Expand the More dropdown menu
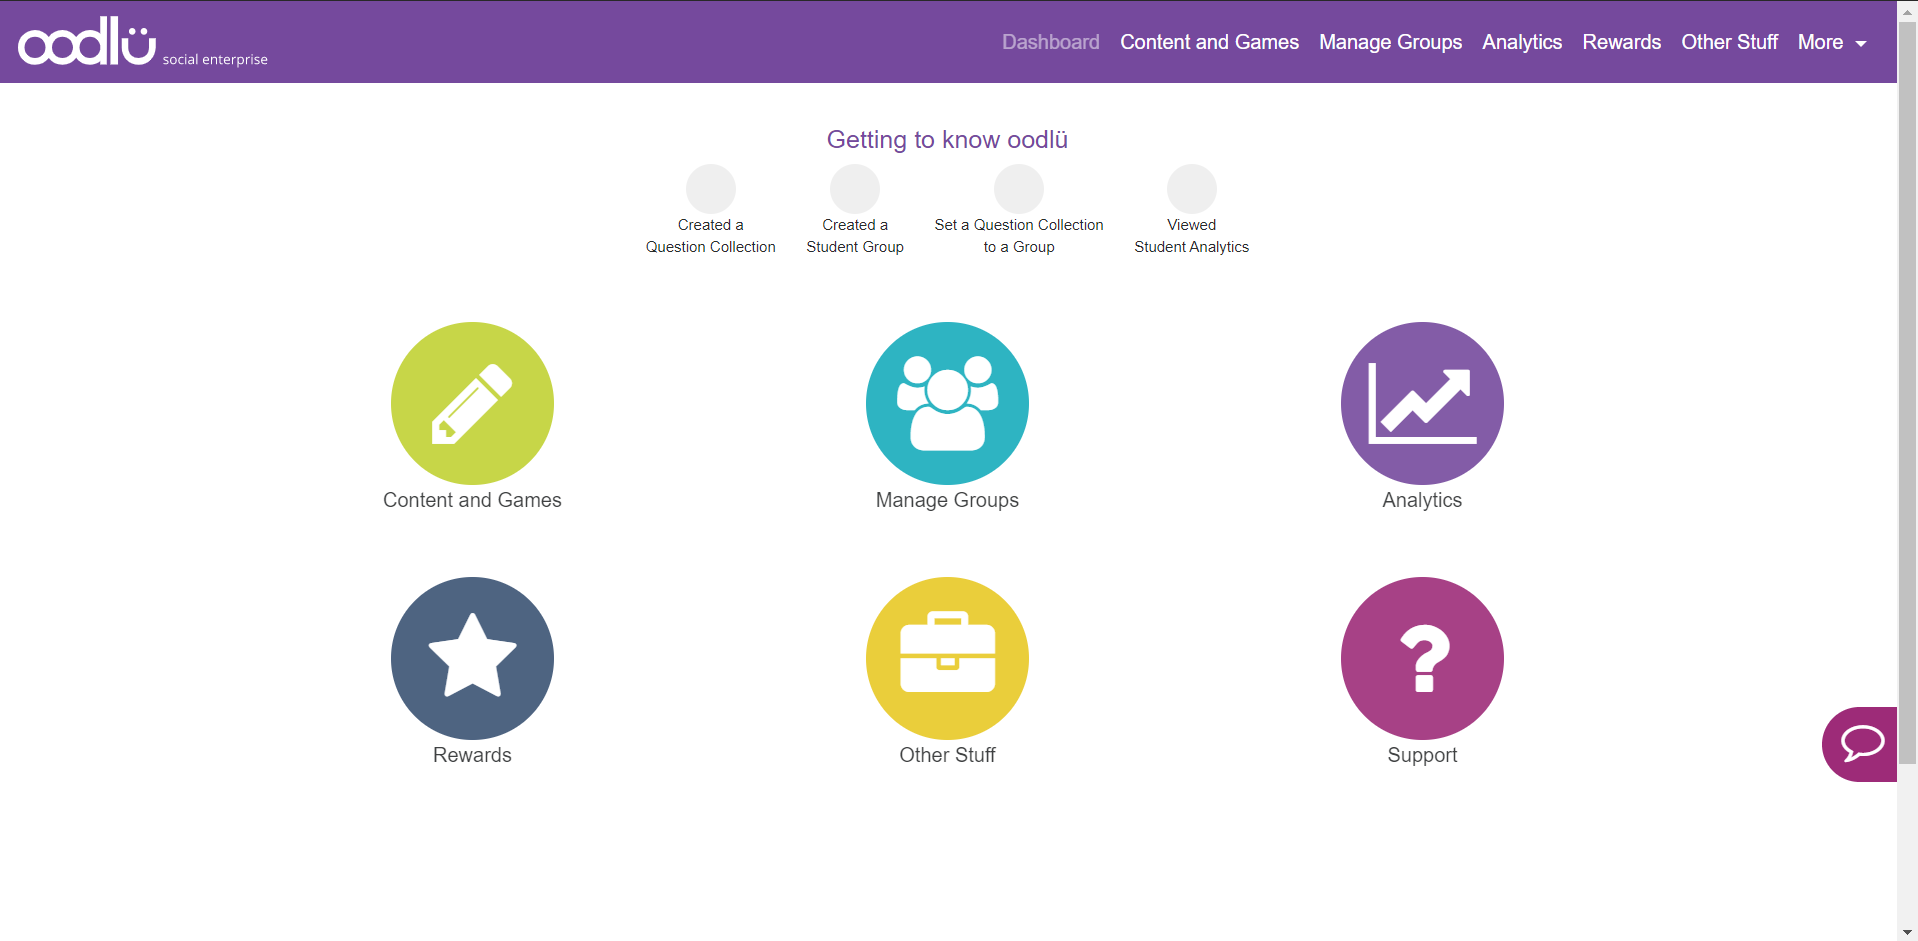Viewport: 1918px width, 941px height. tap(1832, 42)
